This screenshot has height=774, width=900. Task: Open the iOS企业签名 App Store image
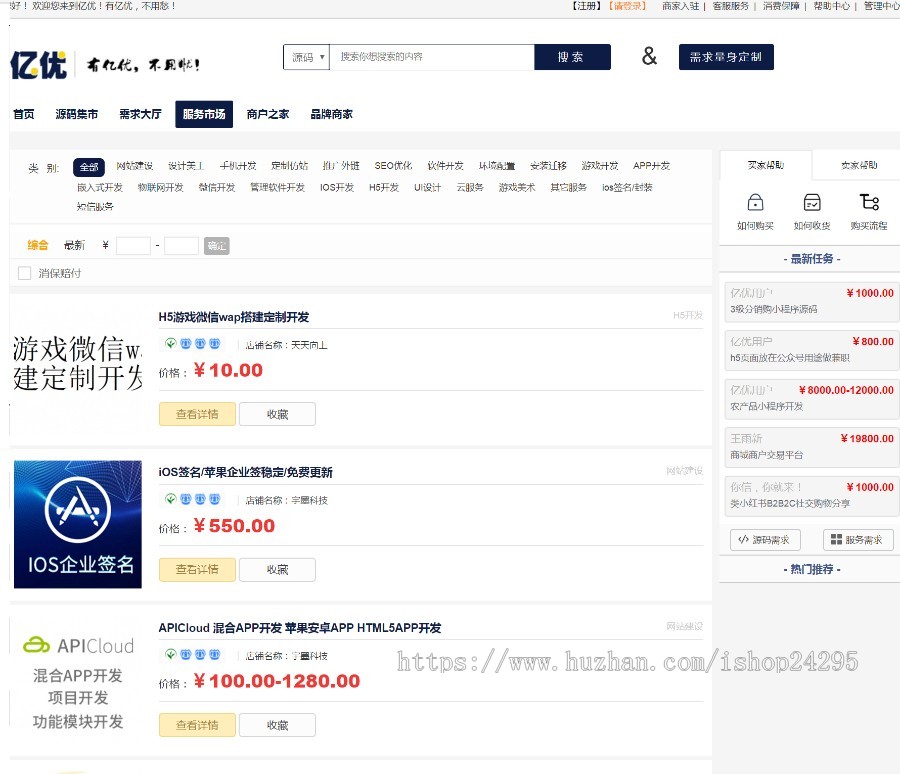pos(78,524)
